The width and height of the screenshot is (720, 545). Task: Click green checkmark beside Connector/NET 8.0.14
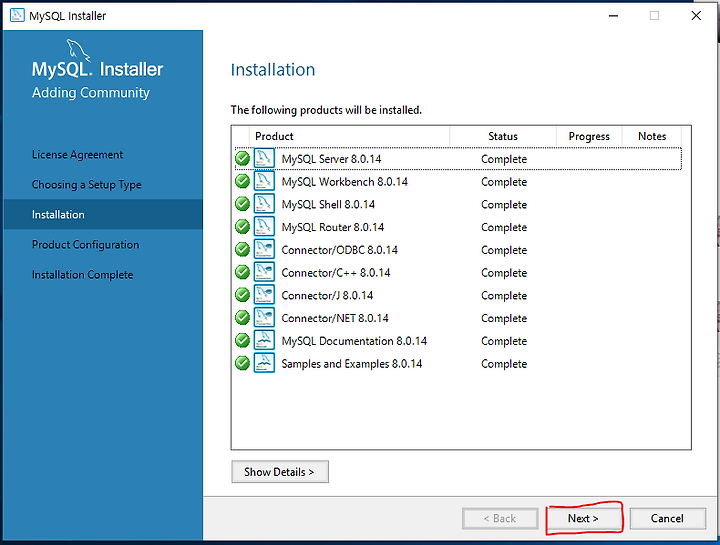pyautogui.click(x=242, y=318)
